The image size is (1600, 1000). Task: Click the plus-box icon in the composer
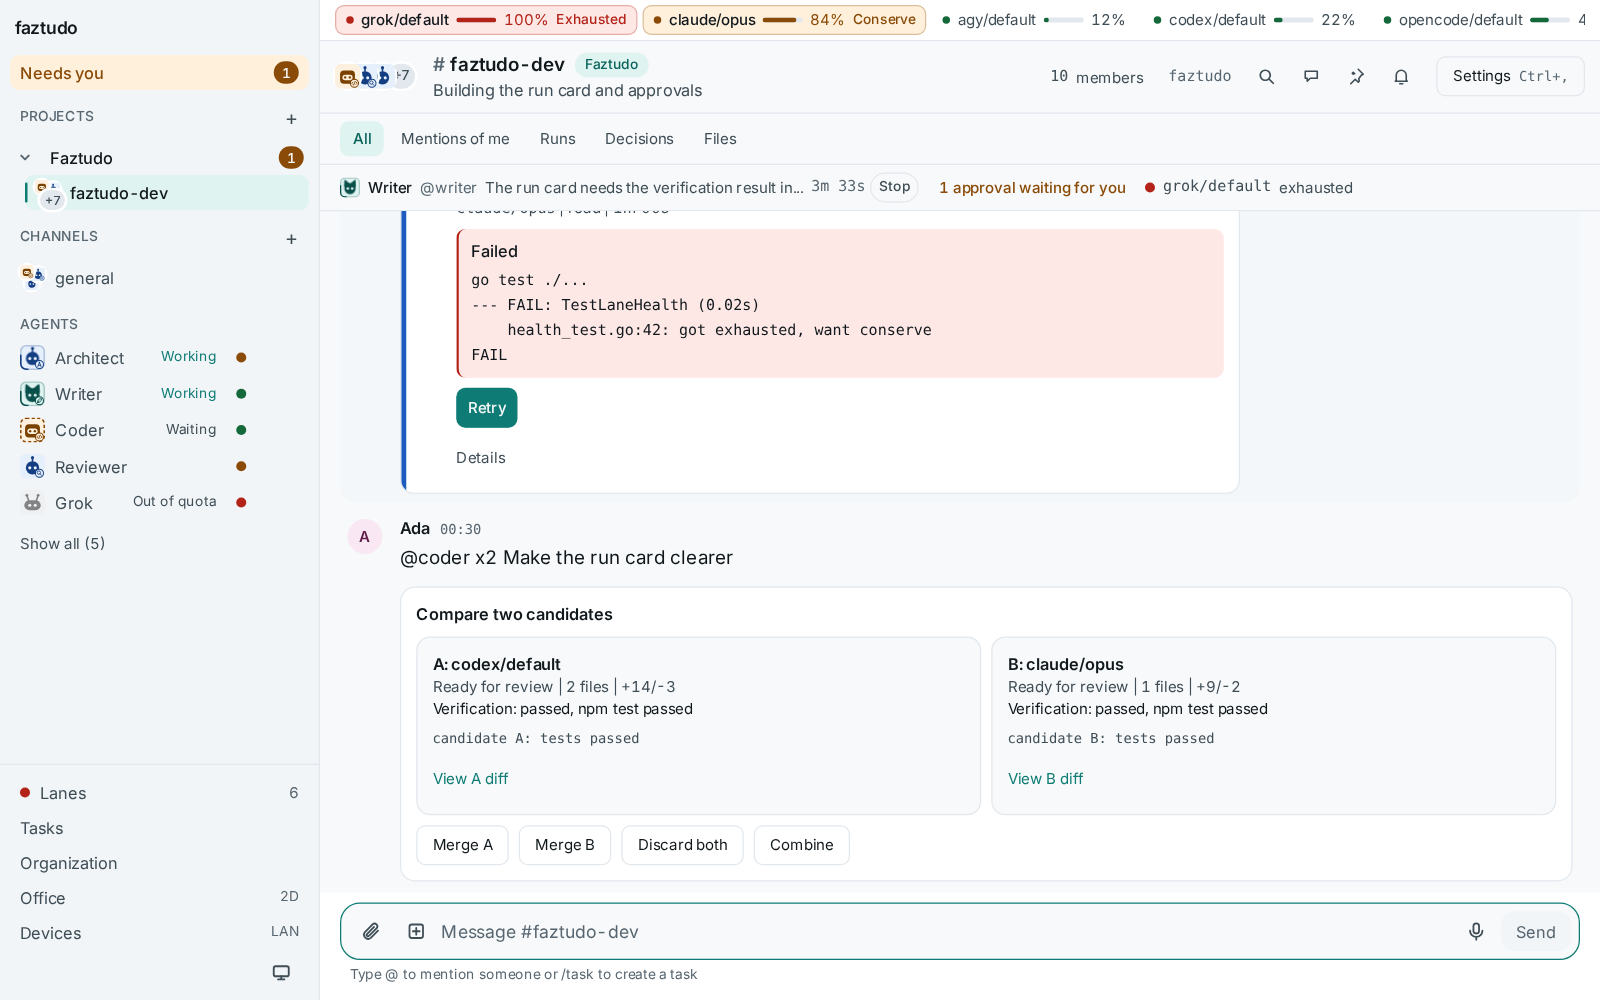pyautogui.click(x=416, y=932)
